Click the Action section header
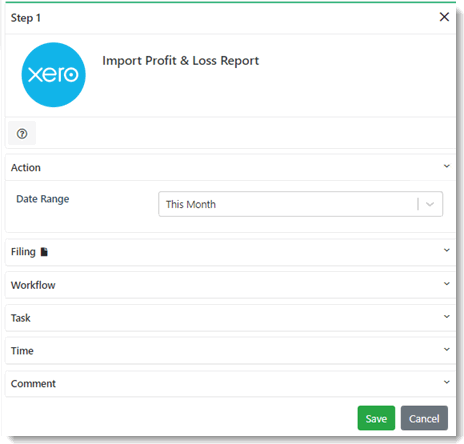Image resolution: width=464 pixels, height=444 pixels. 230,167
